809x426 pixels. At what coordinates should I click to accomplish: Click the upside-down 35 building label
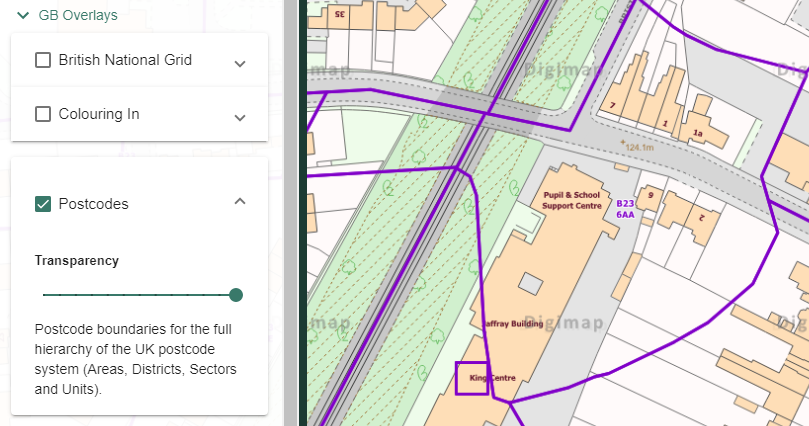pos(339,14)
